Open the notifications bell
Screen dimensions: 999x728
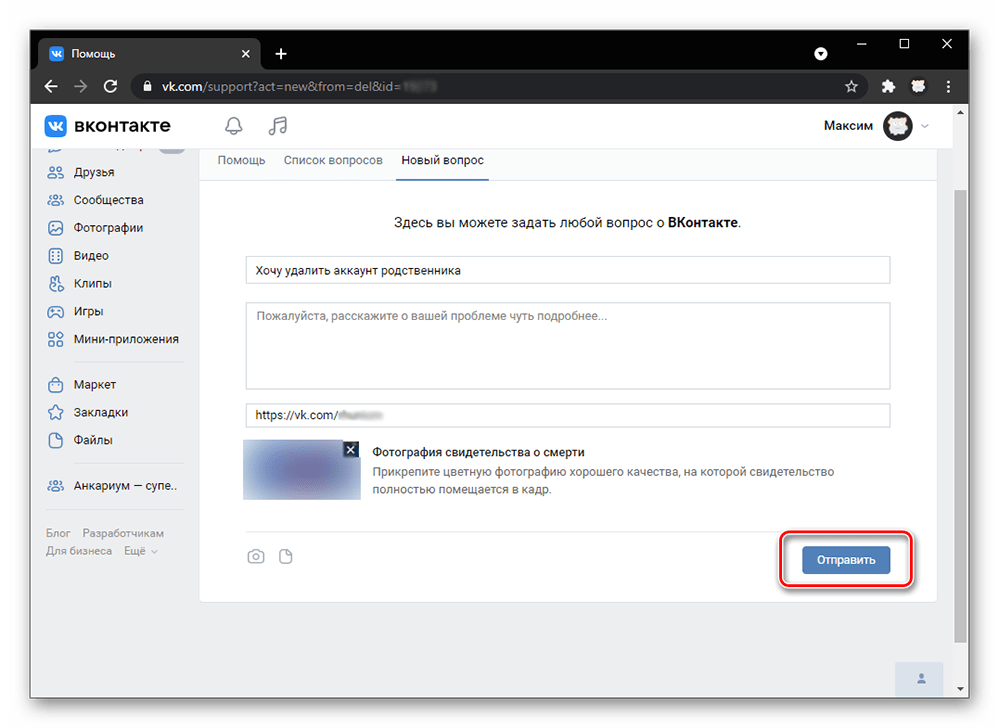(x=234, y=125)
